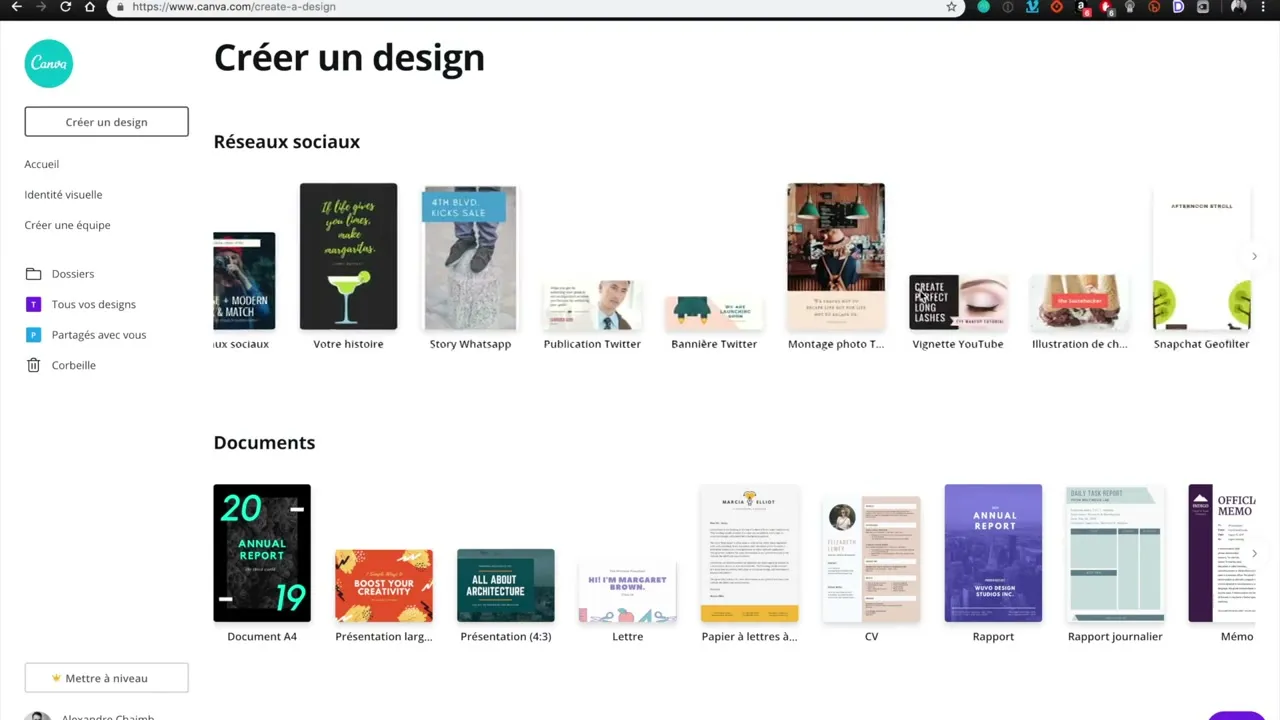Expand the Réseaux sociaux carousel right arrow
The height and width of the screenshot is (720, 1280).
(x=1254, y=256)
